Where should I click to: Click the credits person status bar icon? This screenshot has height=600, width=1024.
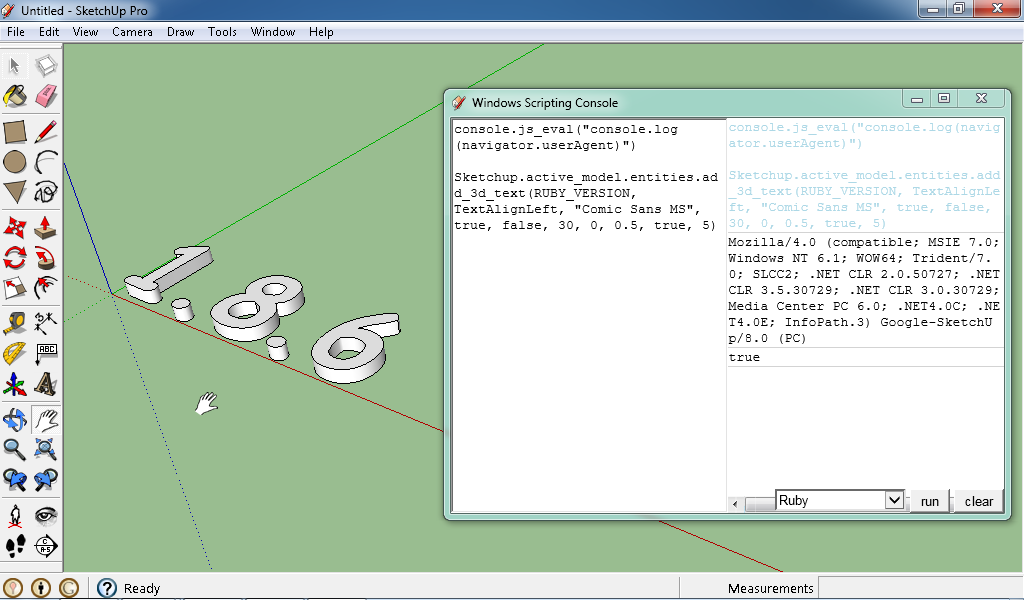40,588
